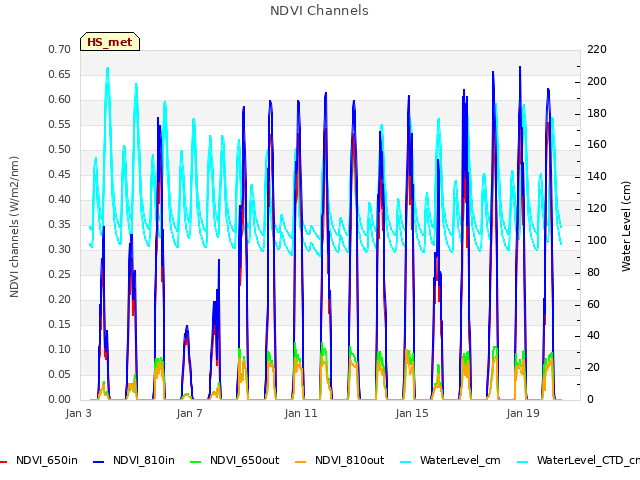The image size is (640, 480).
Task: Click the blue NDVI_810in legend swatch
Action: [99, 462]
